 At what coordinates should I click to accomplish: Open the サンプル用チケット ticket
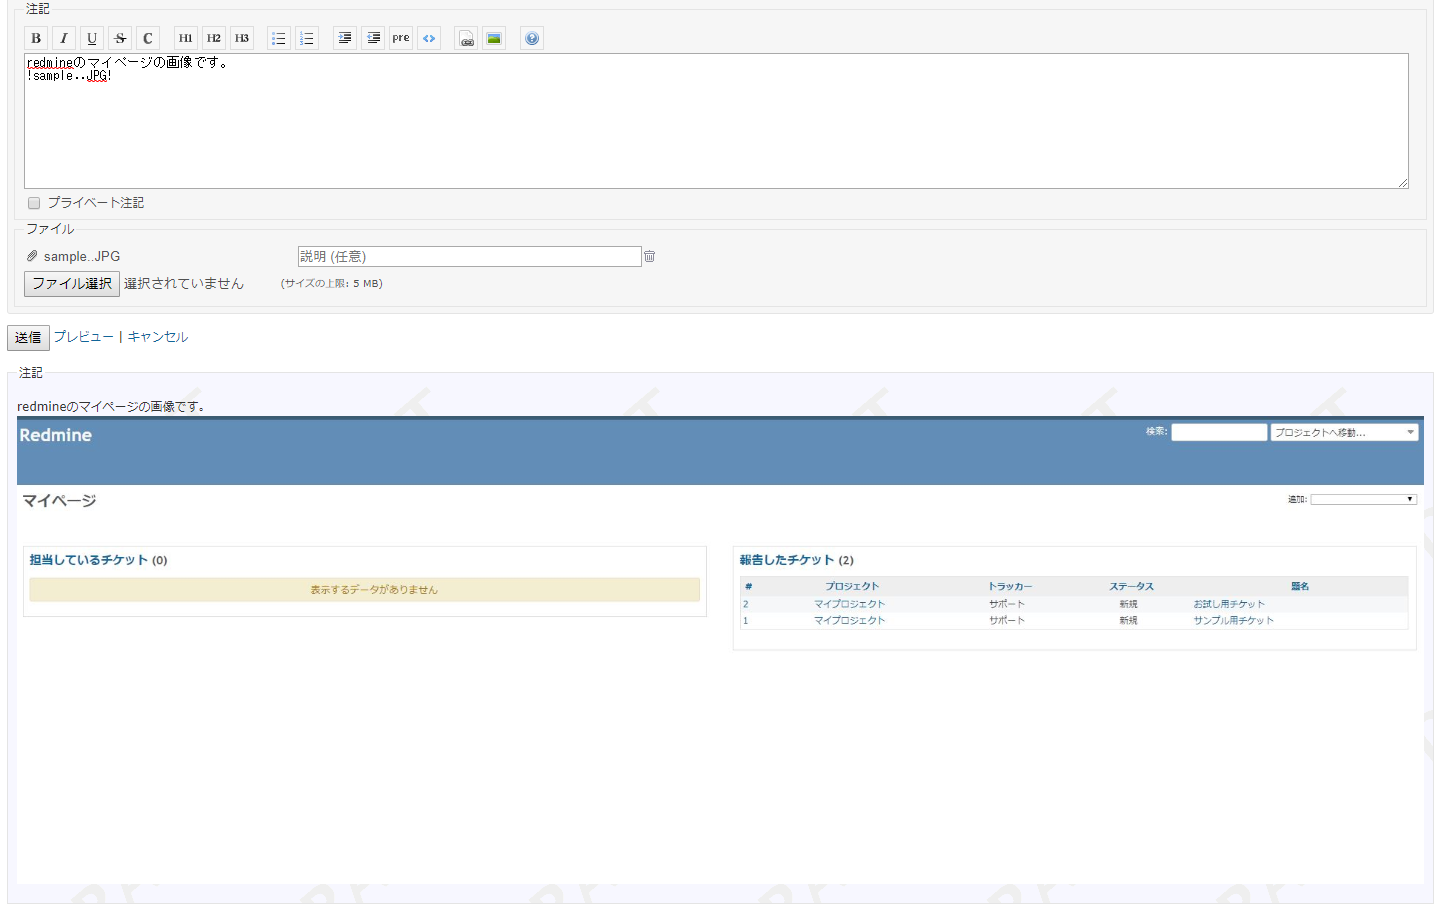(x=1234, y=620)
